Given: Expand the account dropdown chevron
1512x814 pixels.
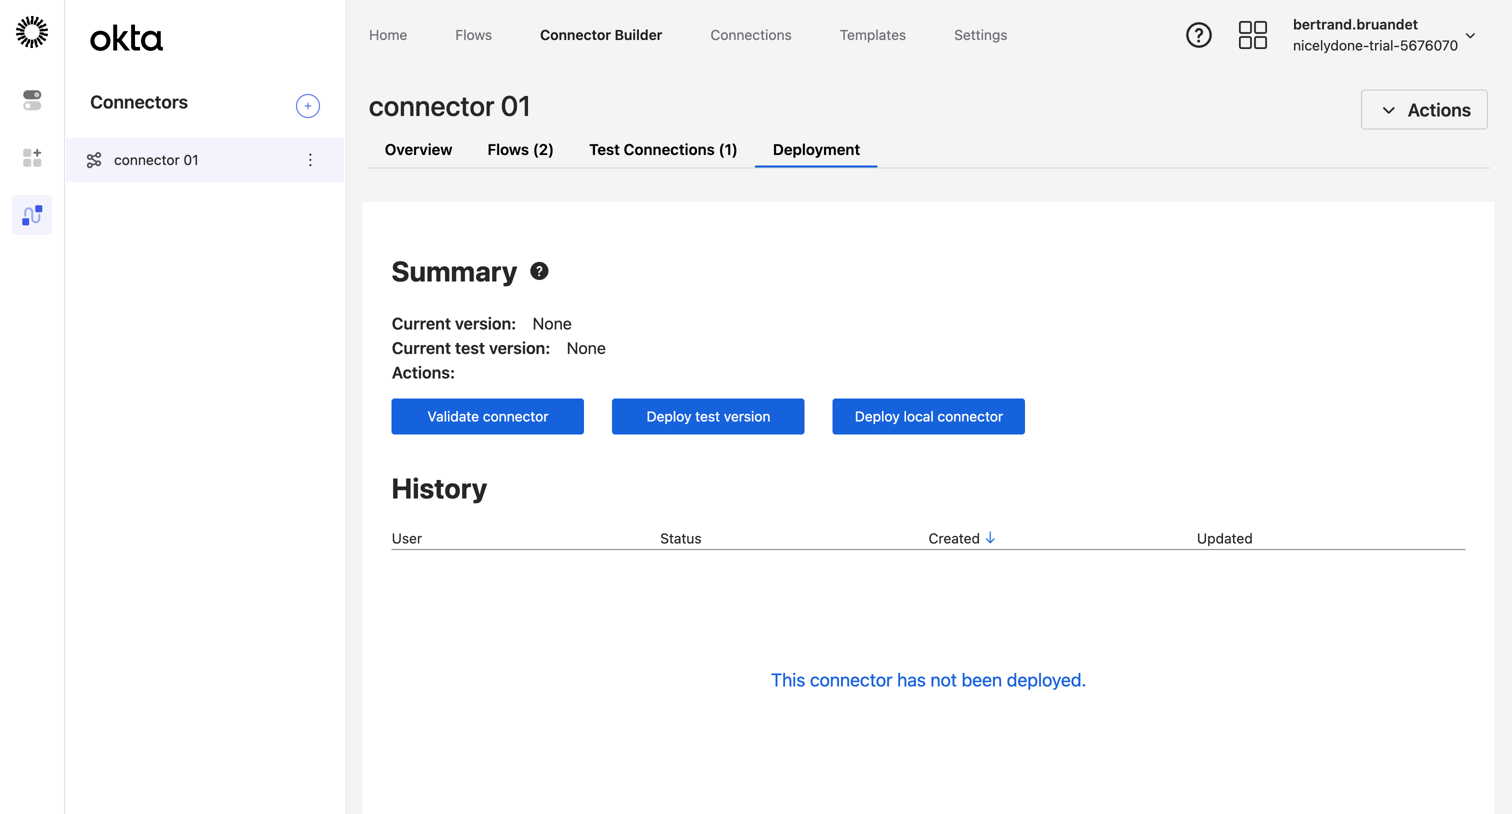Looking at the screenshot, I should [1470, 35].
